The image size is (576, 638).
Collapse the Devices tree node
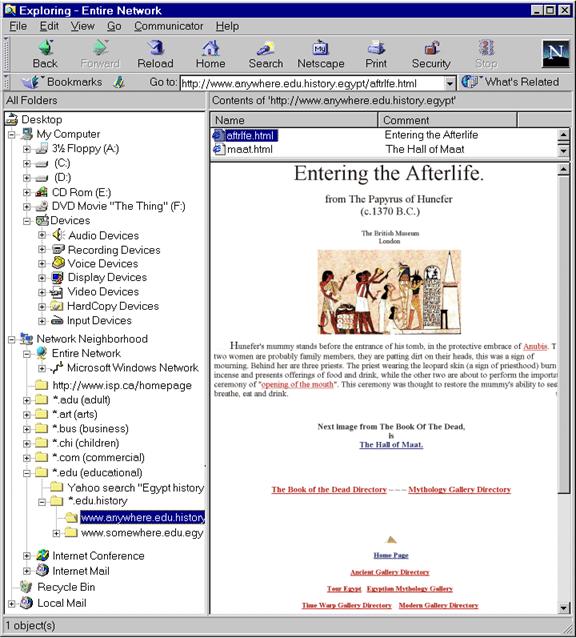click(x=27, y=221)
